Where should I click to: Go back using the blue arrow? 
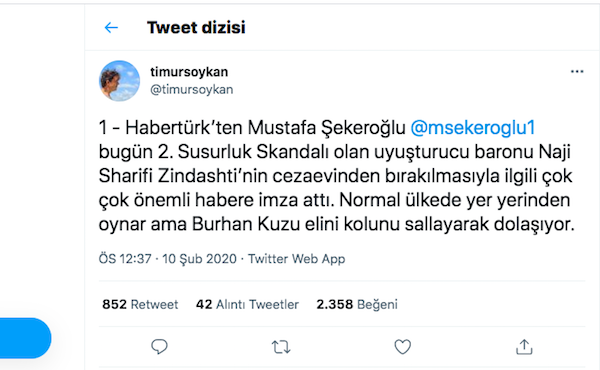(x=111, y=28)
